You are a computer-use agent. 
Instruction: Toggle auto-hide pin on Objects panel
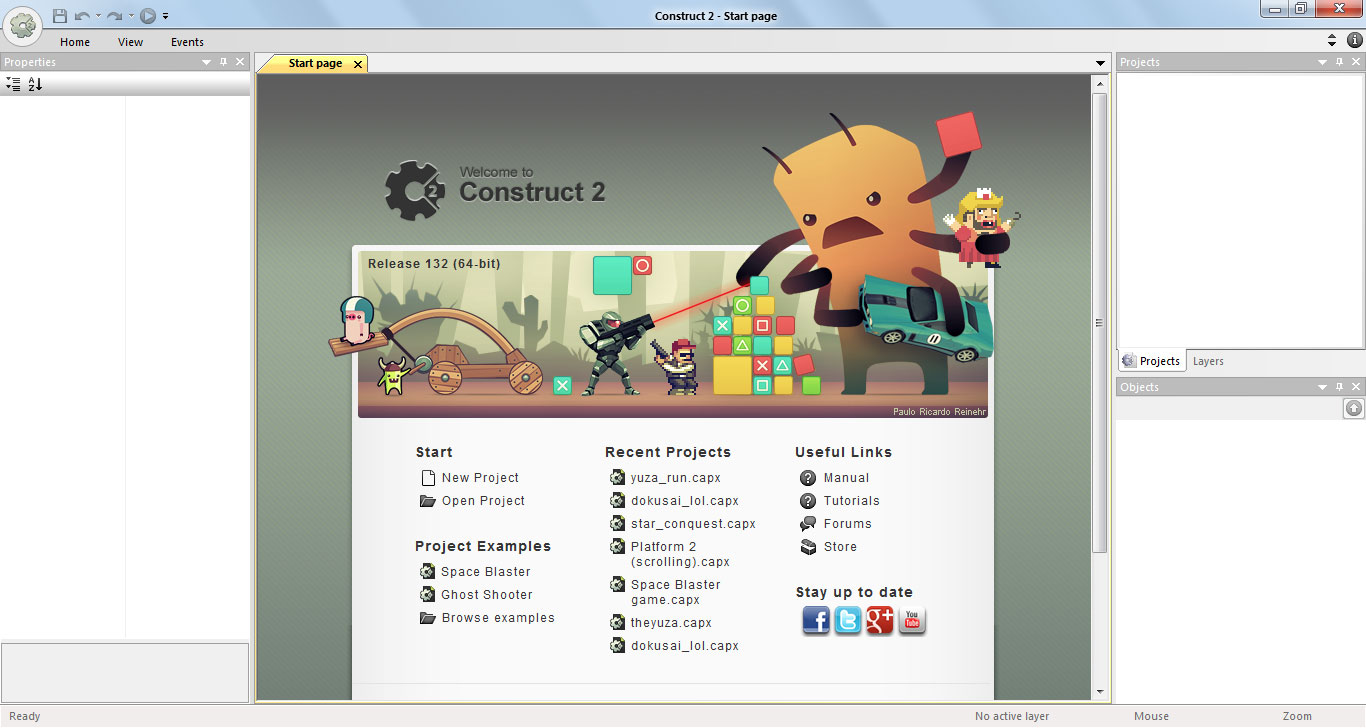(x=1340, y=387)
